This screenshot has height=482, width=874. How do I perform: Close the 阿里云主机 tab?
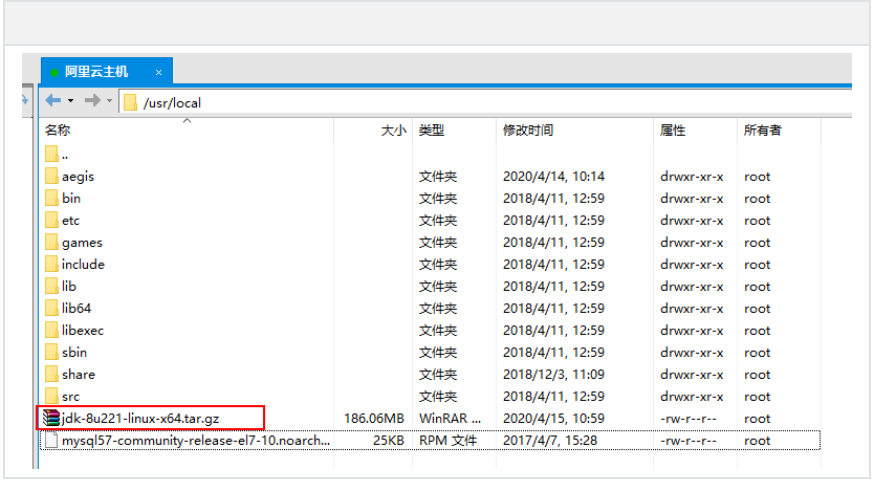click(159, 72)
